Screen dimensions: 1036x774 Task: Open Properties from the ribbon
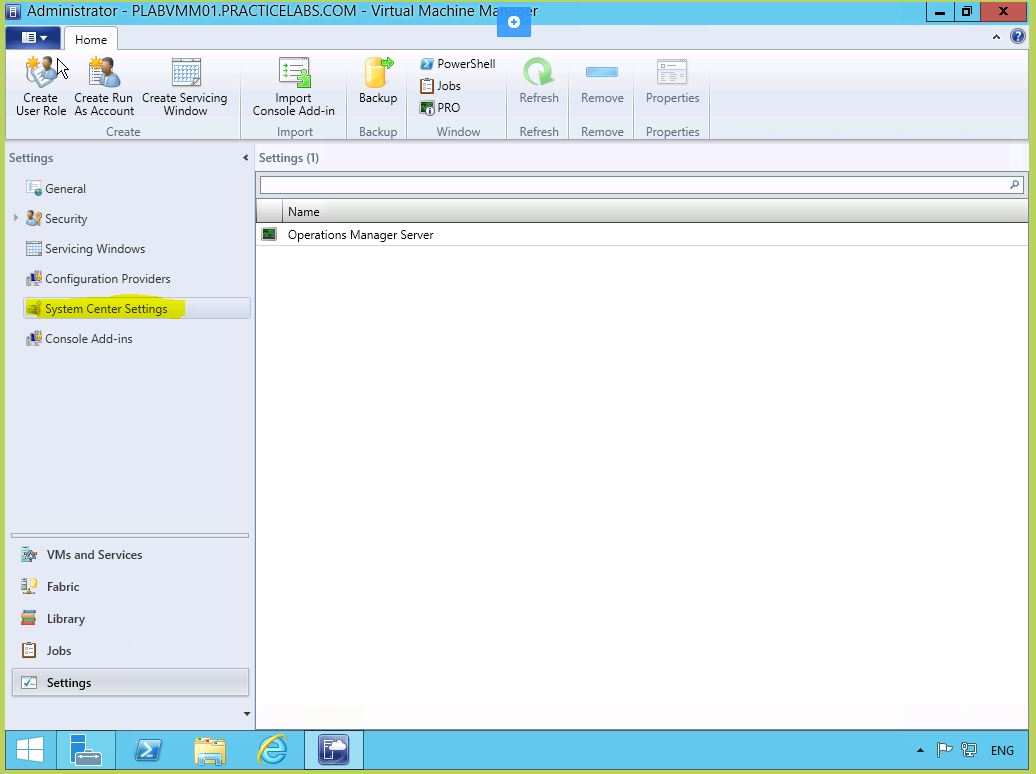click(x=672, y=81)
